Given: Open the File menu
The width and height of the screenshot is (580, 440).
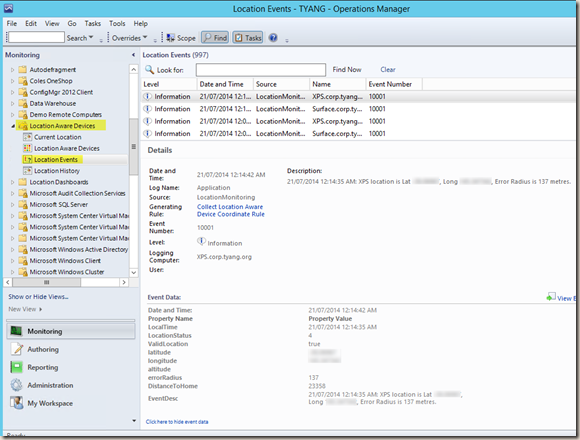Looking at the screenshot, I should point(12,23).
